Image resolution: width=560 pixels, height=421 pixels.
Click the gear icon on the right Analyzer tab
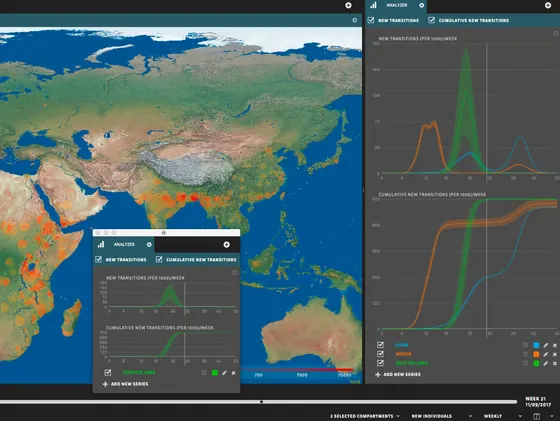(x=422, y=5)
